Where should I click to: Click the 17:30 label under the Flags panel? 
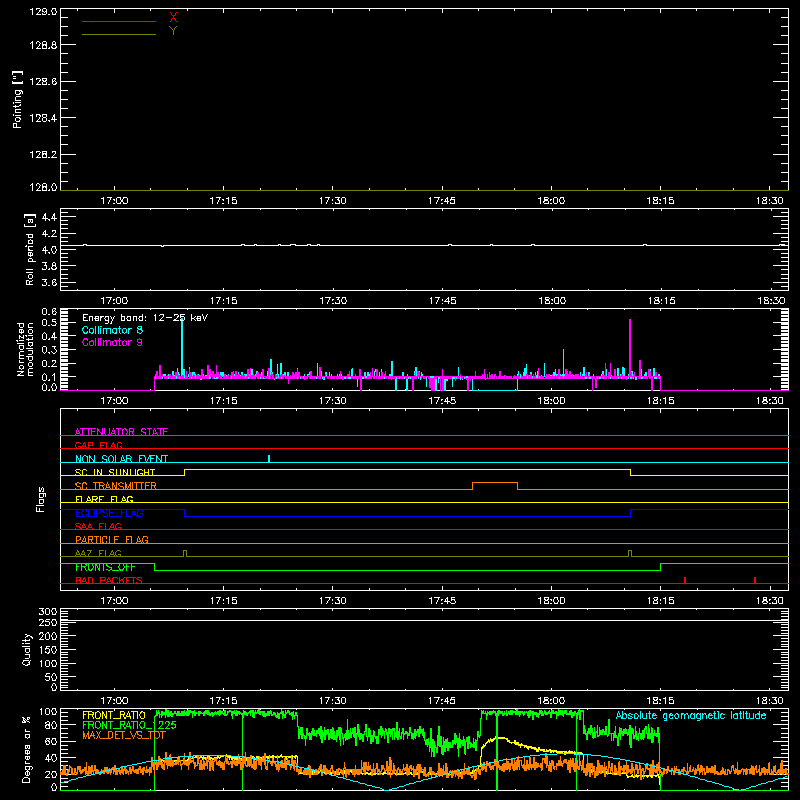click(x=333, y=601)
